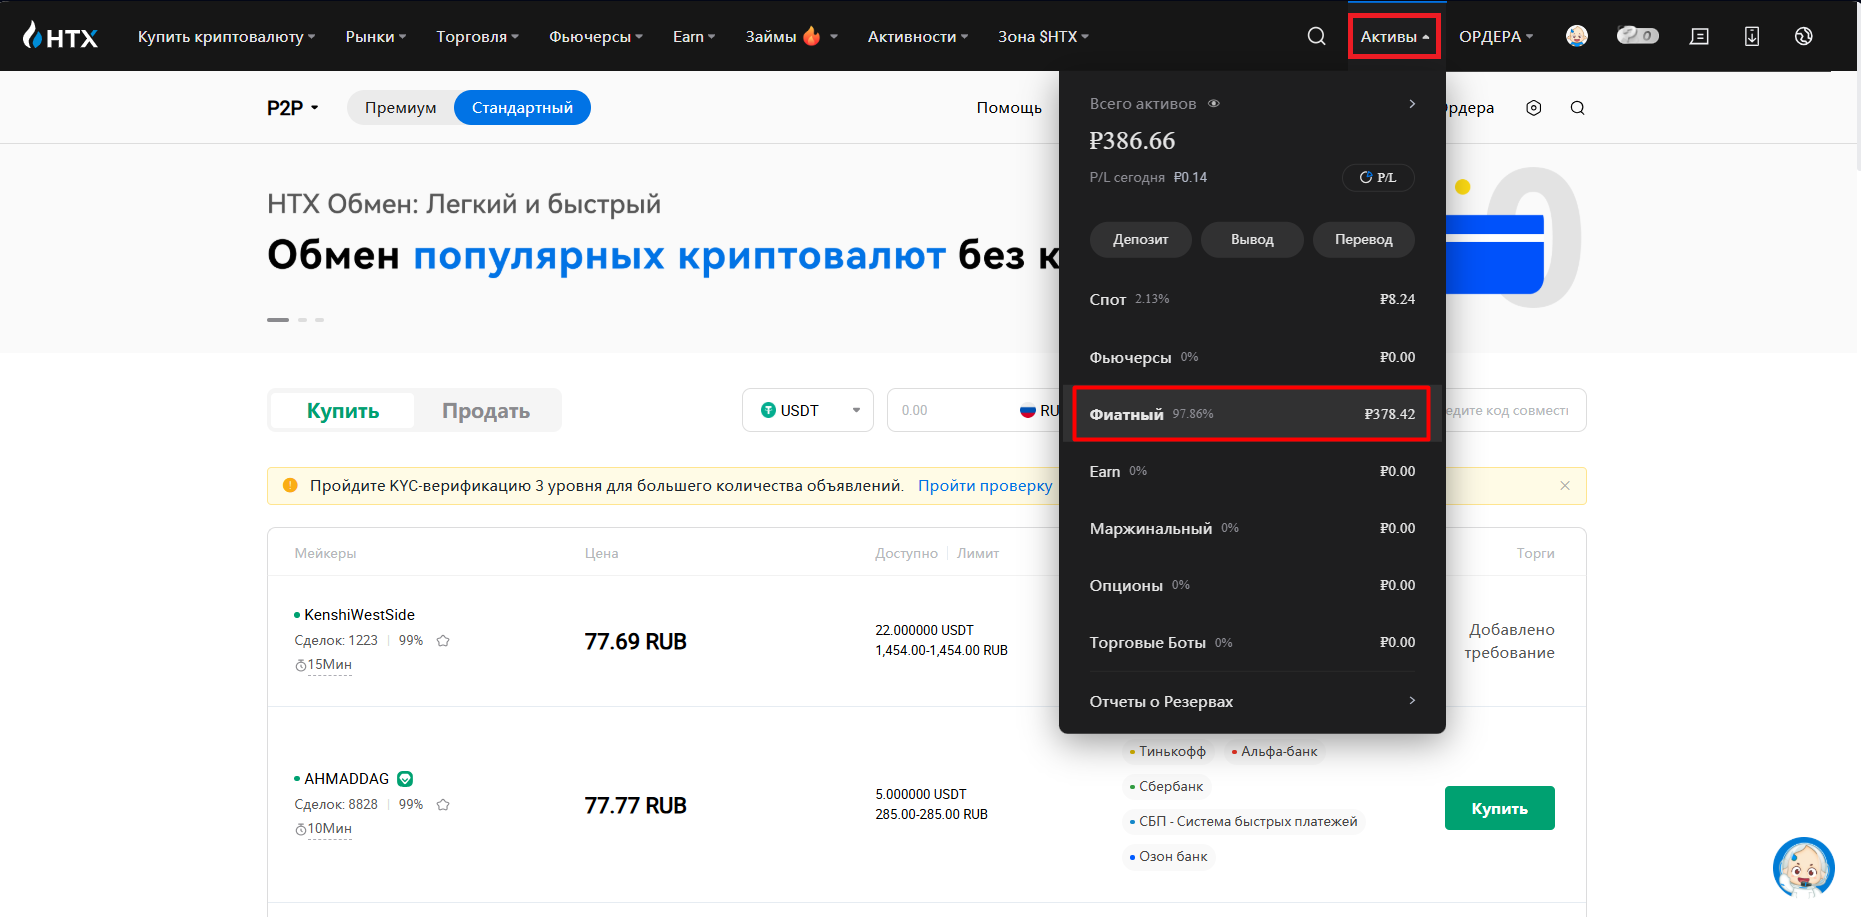Screen dimensions: 1861x917
Task: Click AHMADDAG verified badge icon
Action: (405, 779)
